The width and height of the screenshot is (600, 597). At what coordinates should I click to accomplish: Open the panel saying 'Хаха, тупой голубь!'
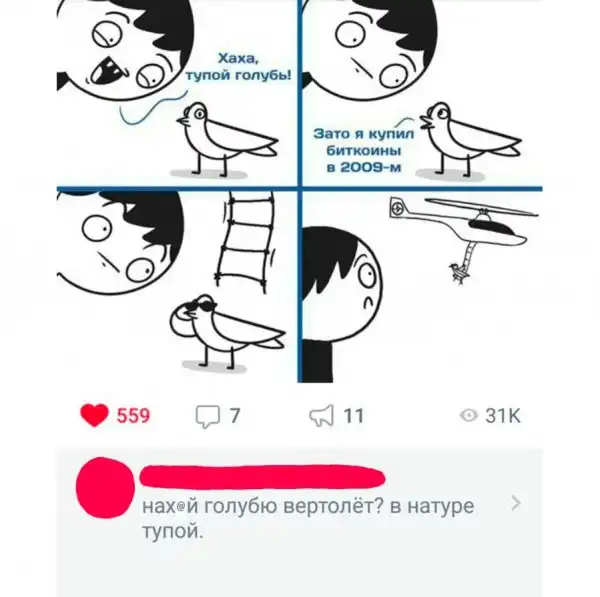(x=177, y=93)
